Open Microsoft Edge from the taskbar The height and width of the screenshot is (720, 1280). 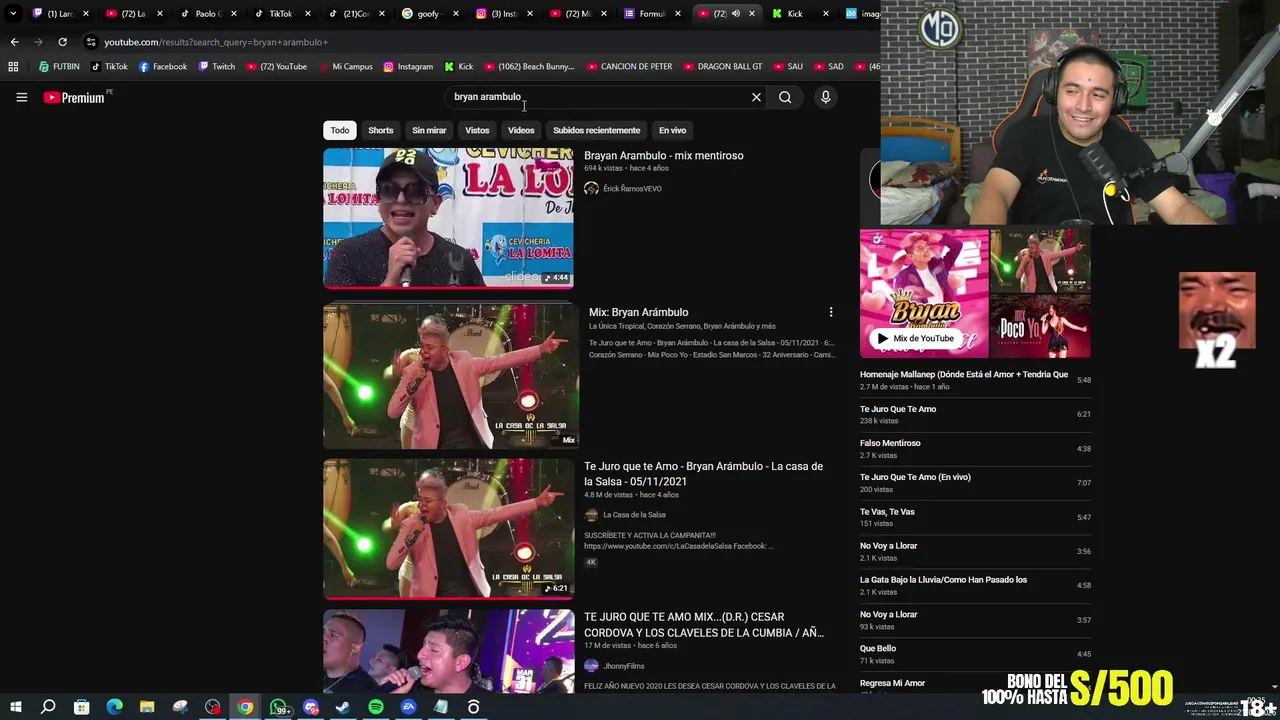114,707
